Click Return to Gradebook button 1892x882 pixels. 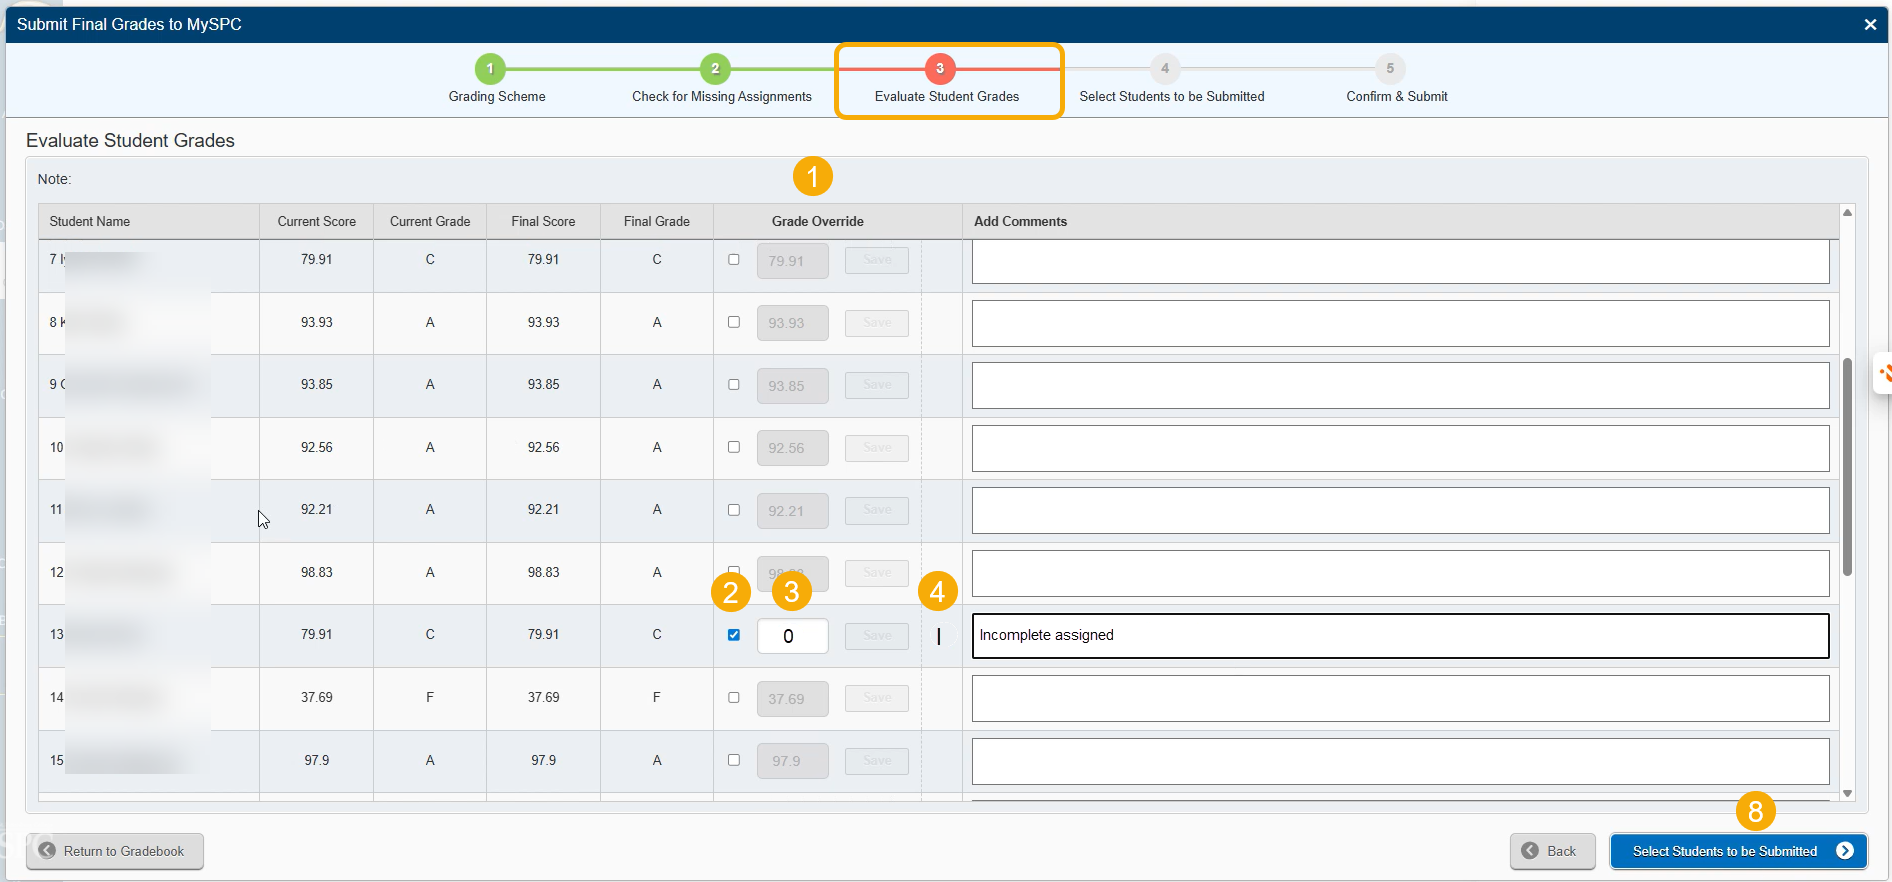tap(115, 851)
